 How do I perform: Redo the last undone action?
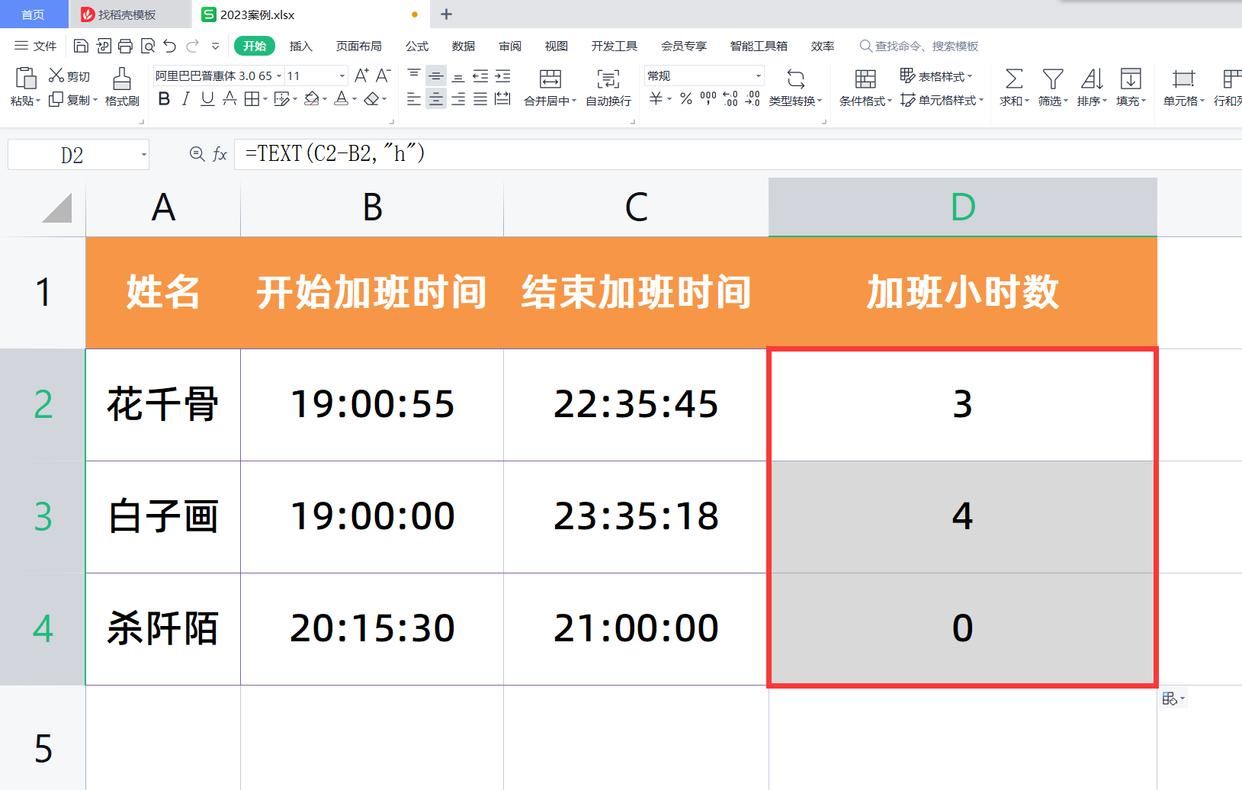point(192,46)
